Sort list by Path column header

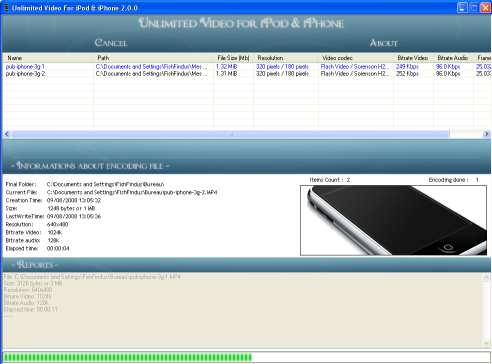pyautogui.click(x=153, y=58)
